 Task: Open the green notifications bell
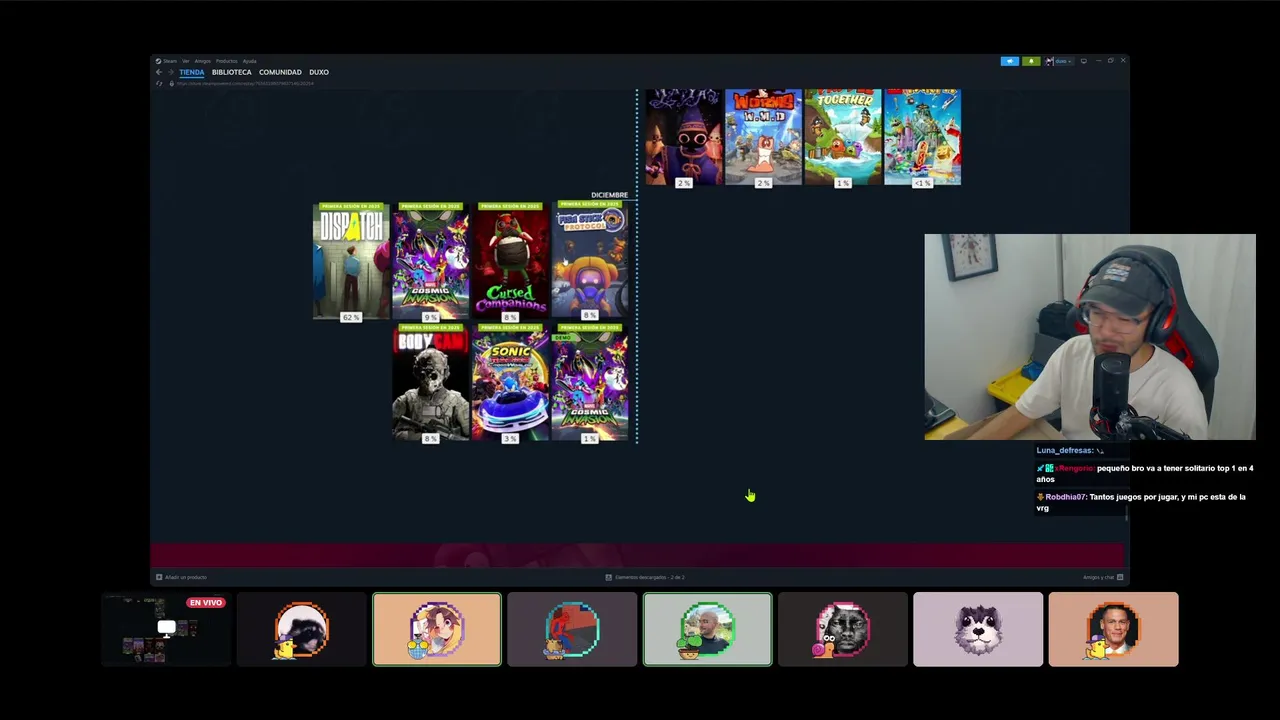(x=1031, y=61)
